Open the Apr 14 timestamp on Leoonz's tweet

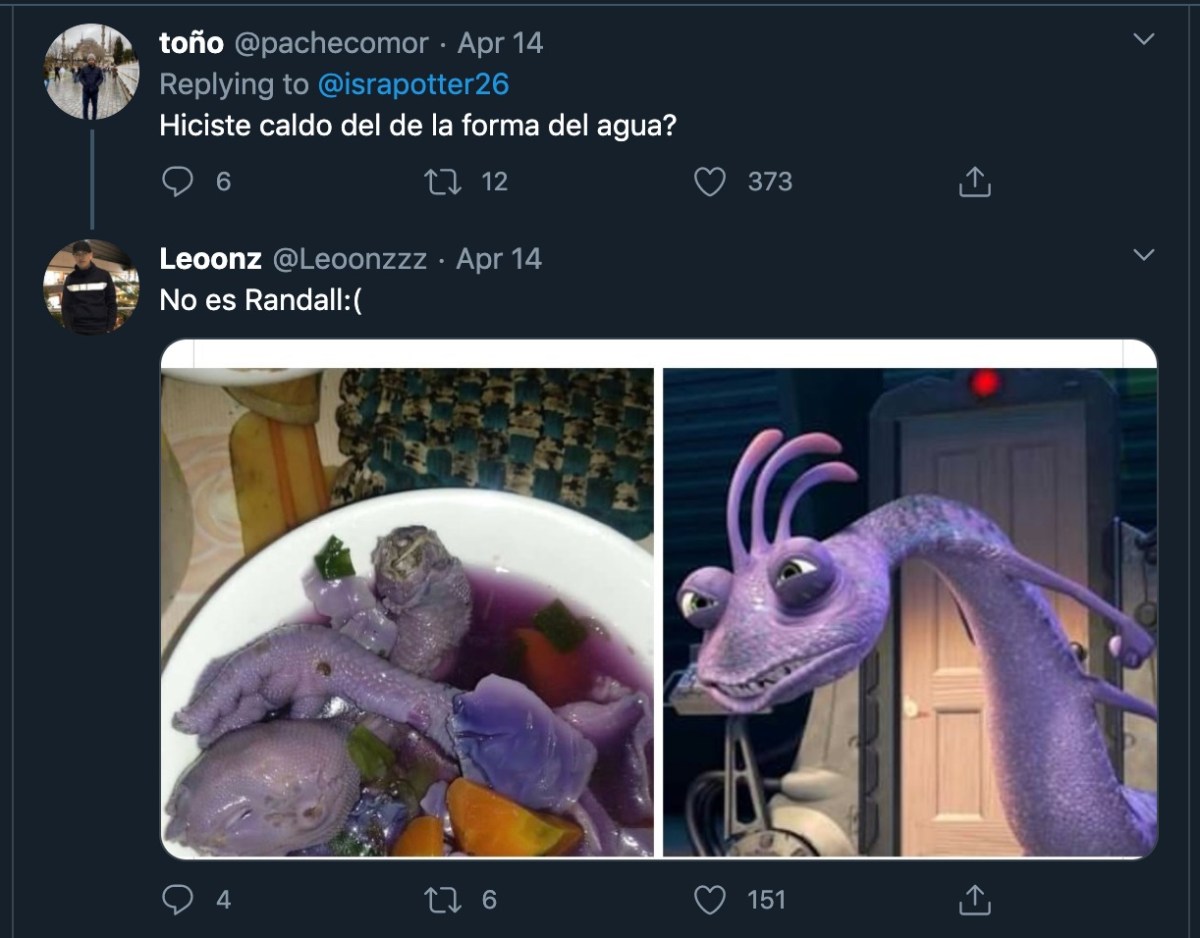pyautogui.click(x=499, y=259)
